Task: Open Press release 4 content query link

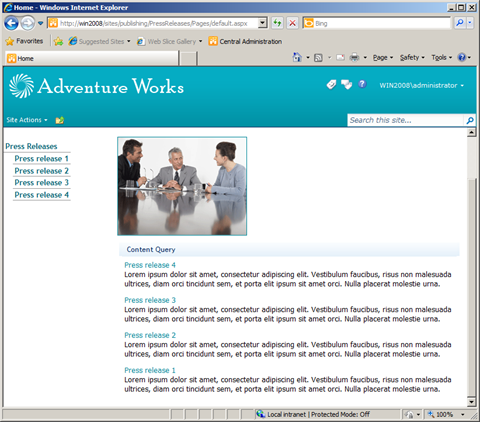Action: point(150,265)
